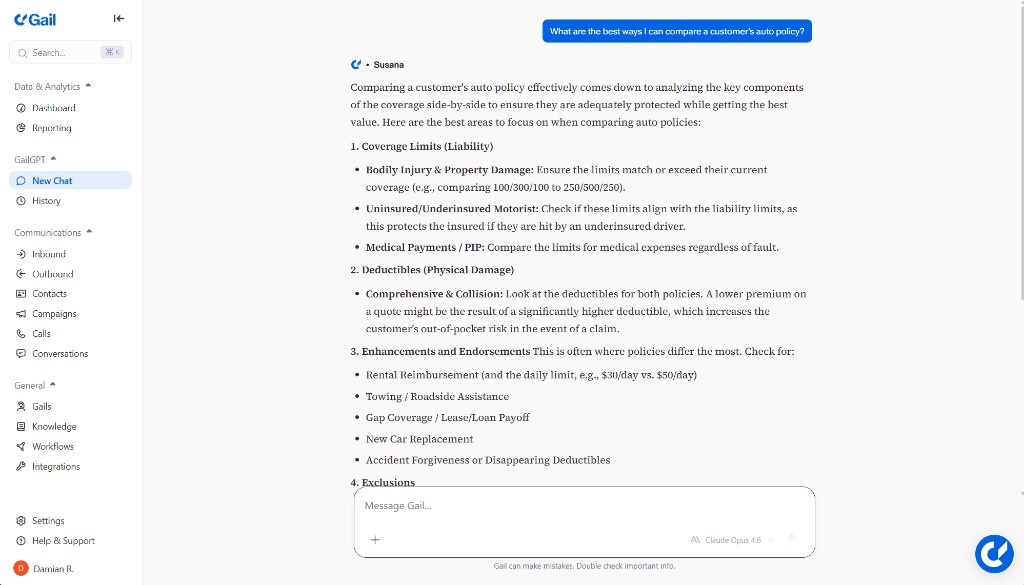Open Help & Support
This screenshot has height=585, width=1024.
63,541
